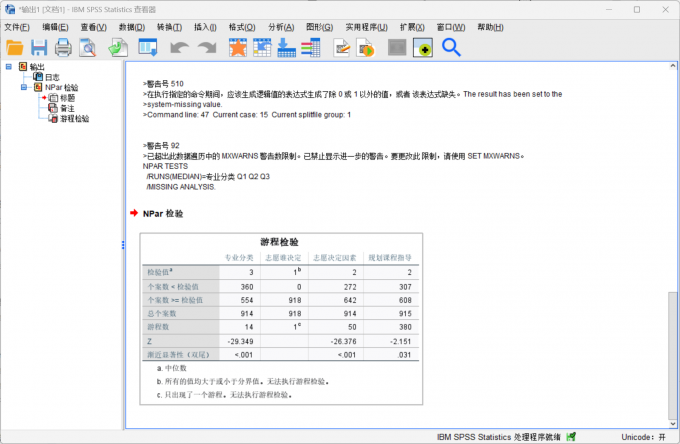Viewport: 680px width, 444px height.
Task: Select 游程检验 in the outline tree
Action: click(x=74, y=119)
